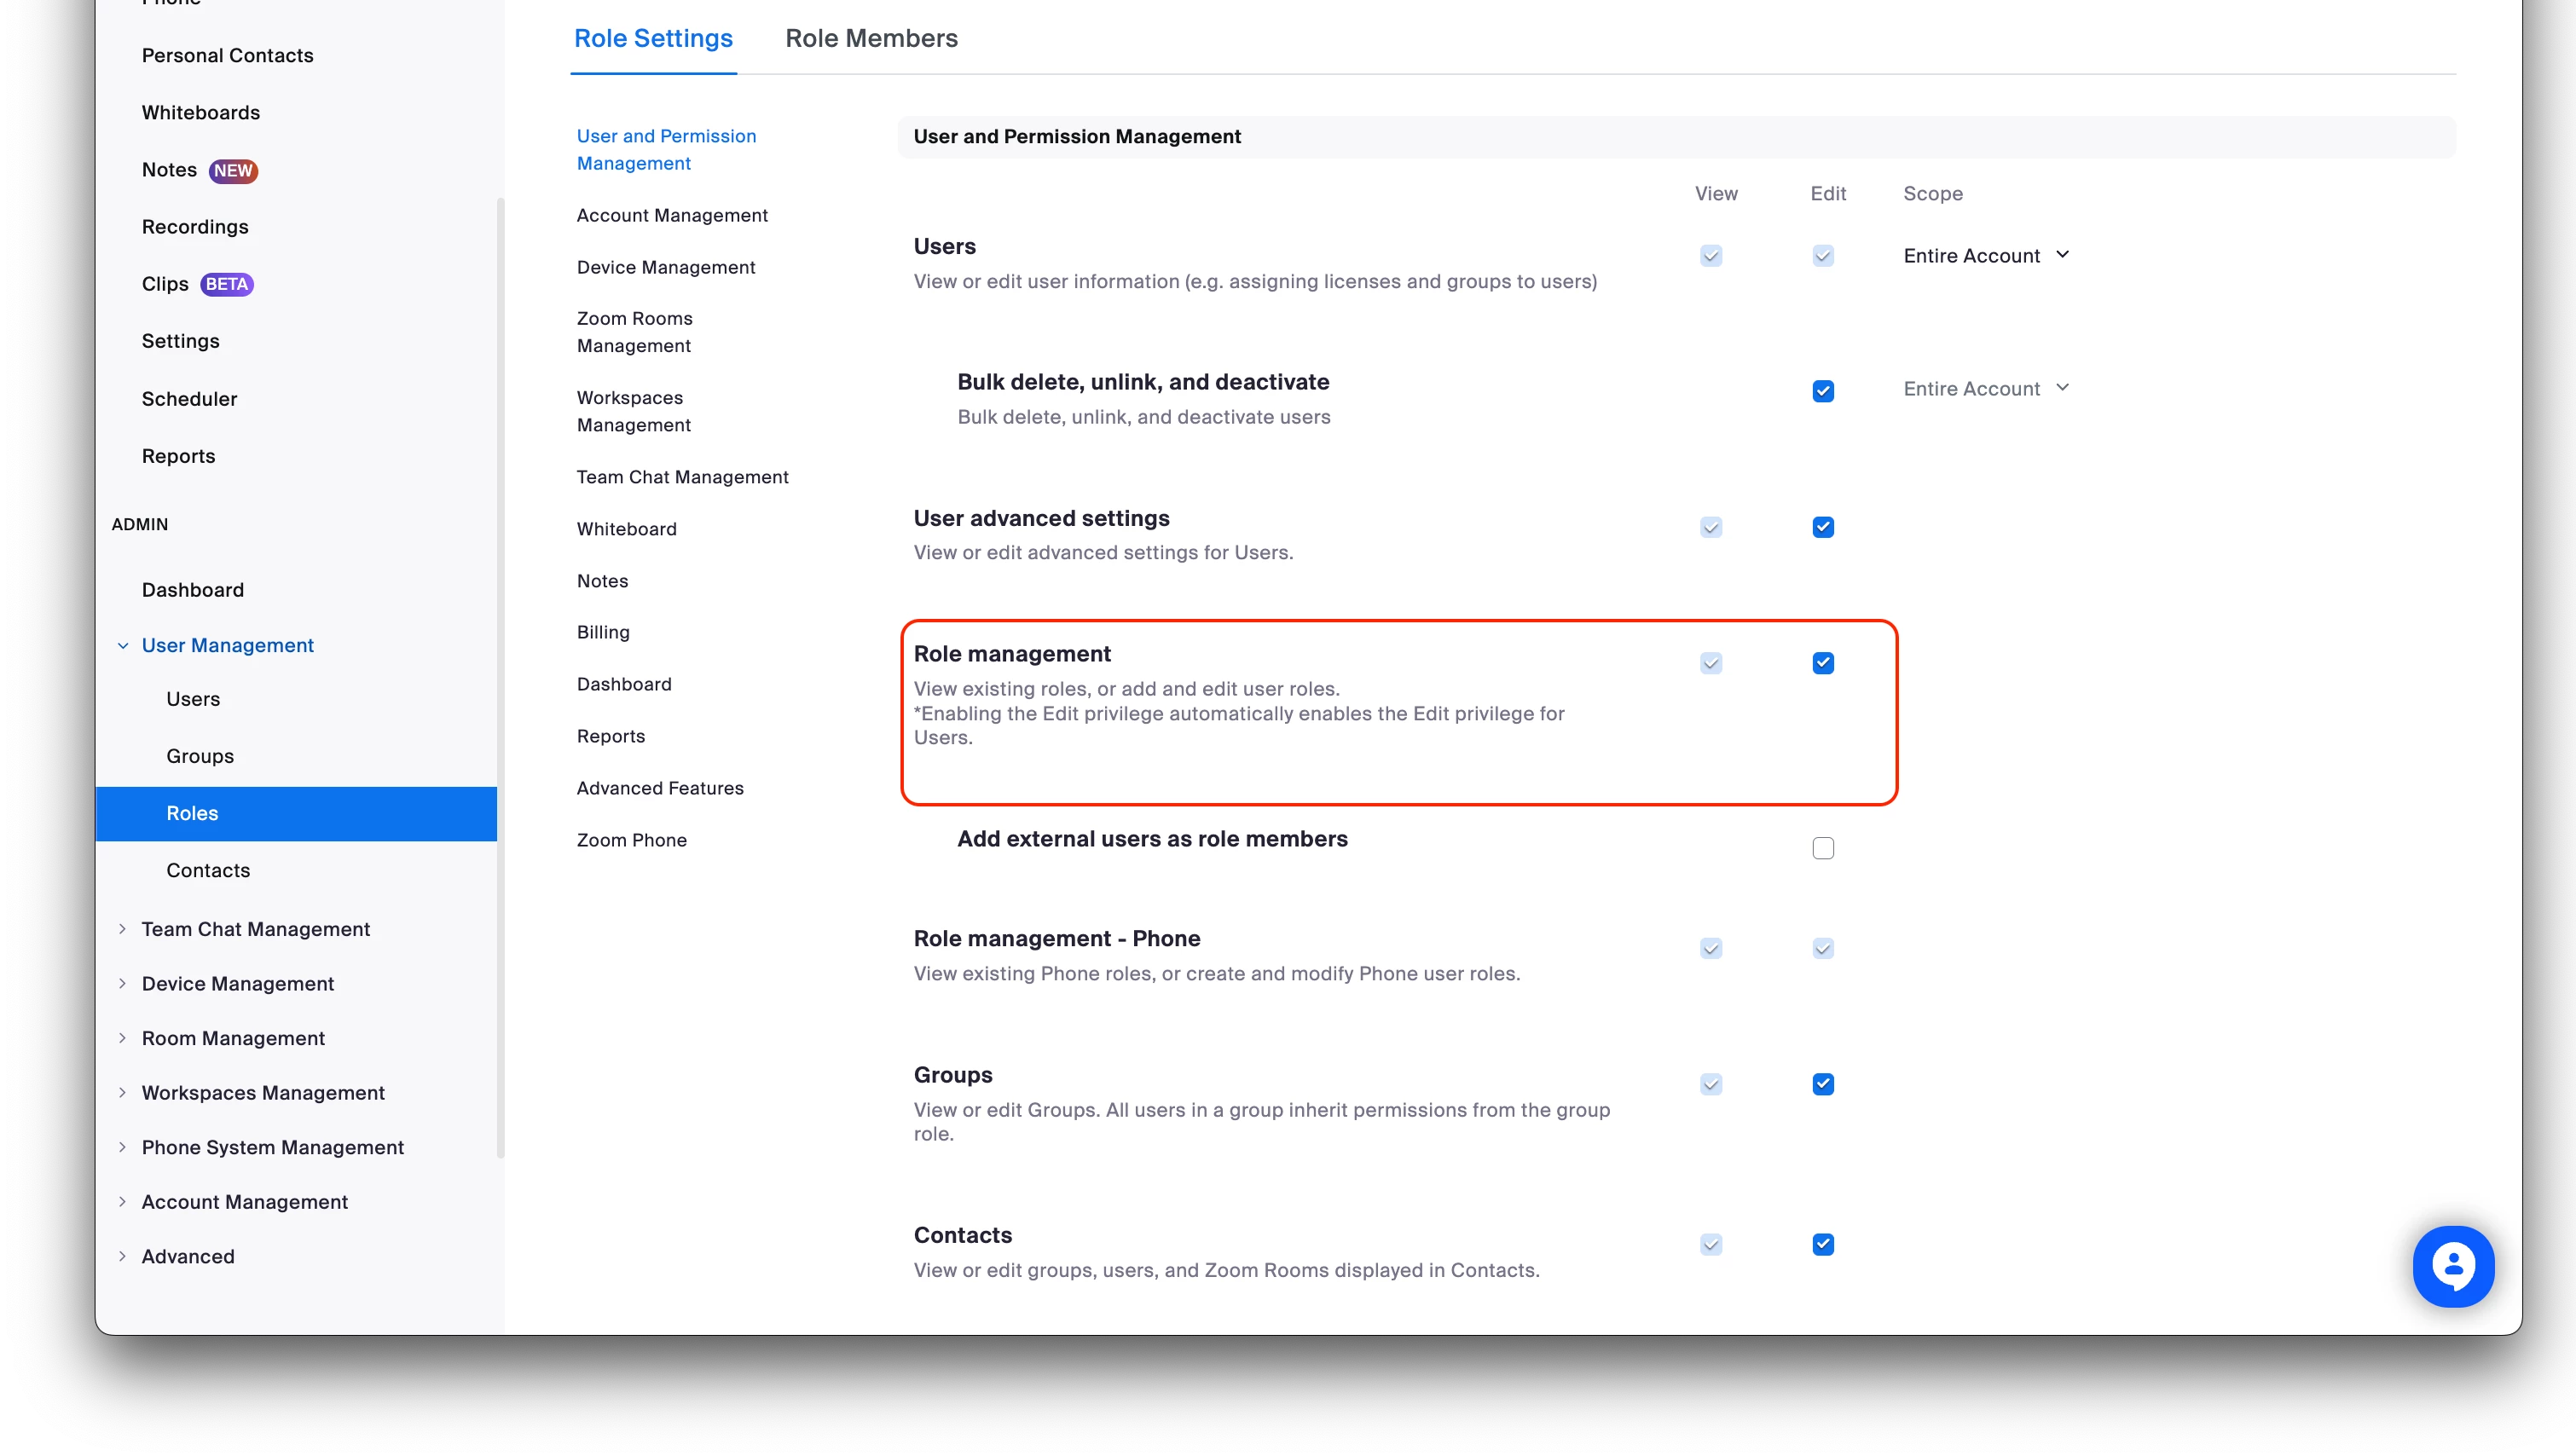The width and height of the screenshot is (2576, 1456).
Task: Open Users scope Entire Account dropdown
Action: [x=1985, y=256]
